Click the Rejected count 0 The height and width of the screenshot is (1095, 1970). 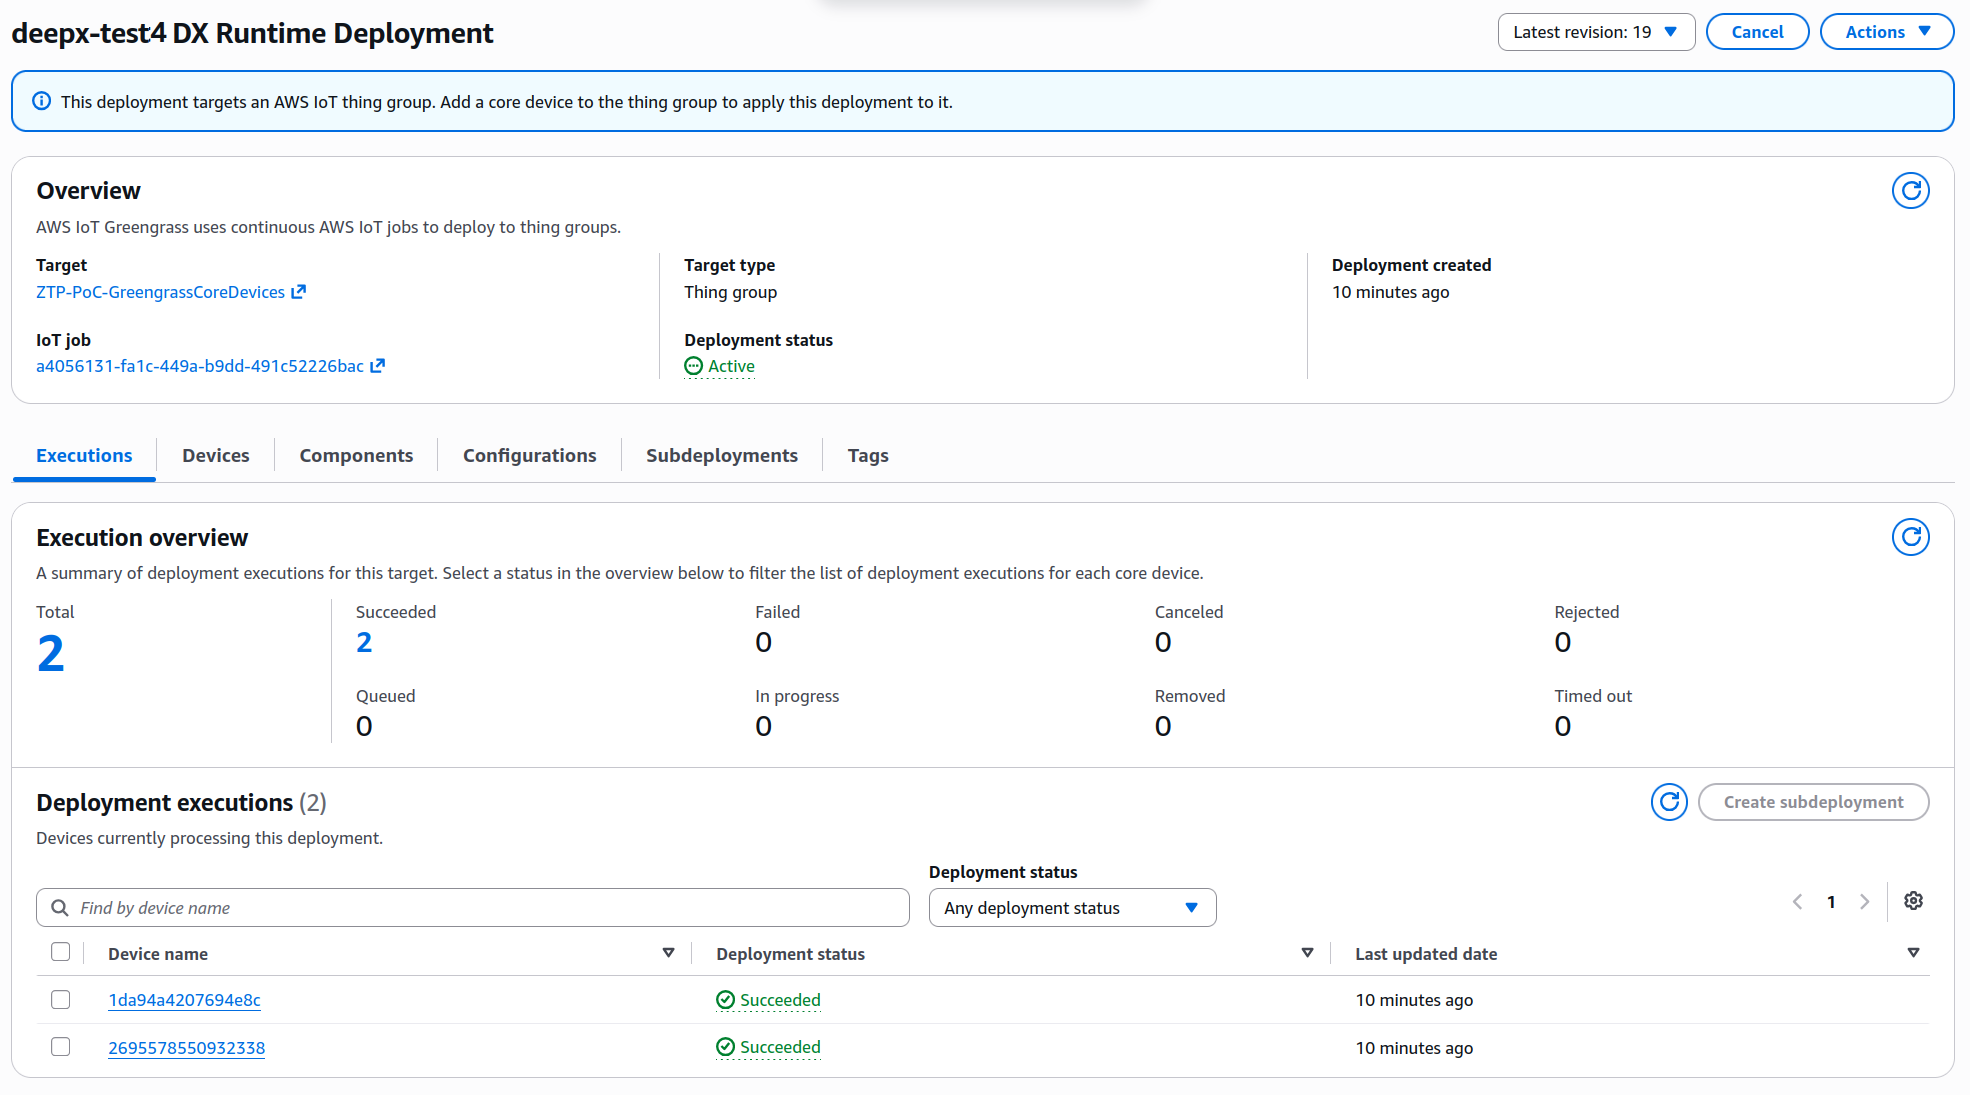point(1563,642)
